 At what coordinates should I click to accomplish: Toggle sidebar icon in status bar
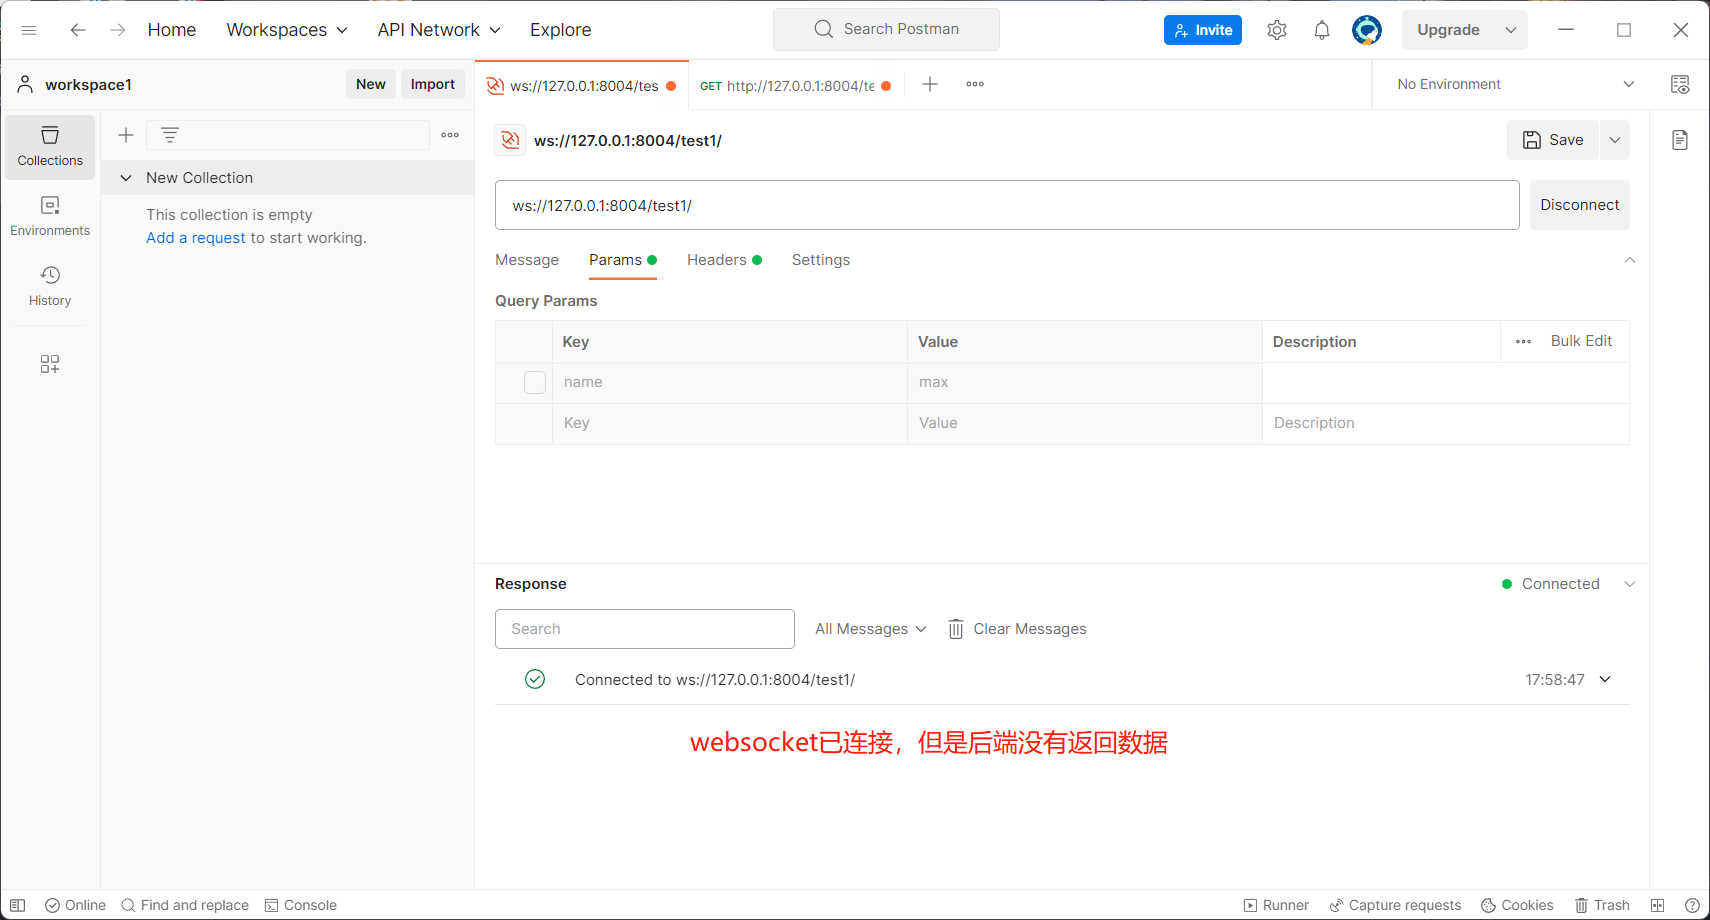coord(17,905)
